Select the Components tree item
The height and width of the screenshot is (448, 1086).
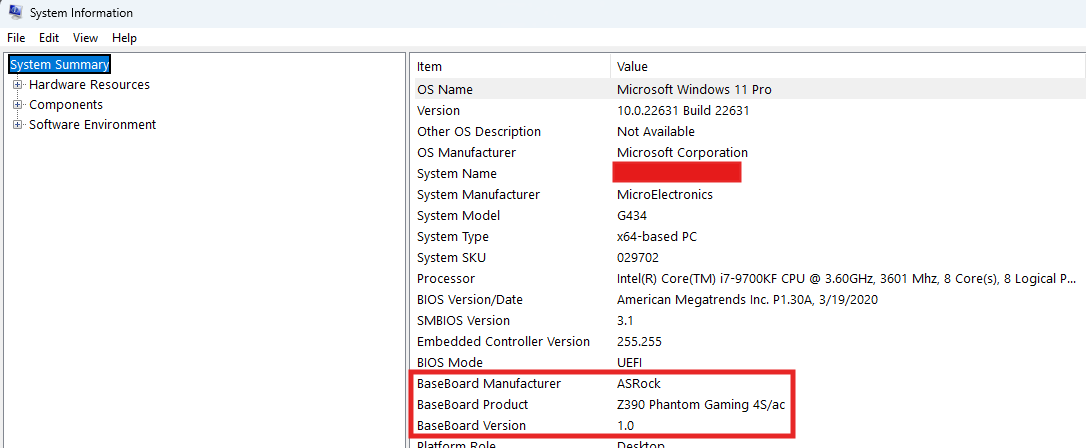tap(65, 105)
